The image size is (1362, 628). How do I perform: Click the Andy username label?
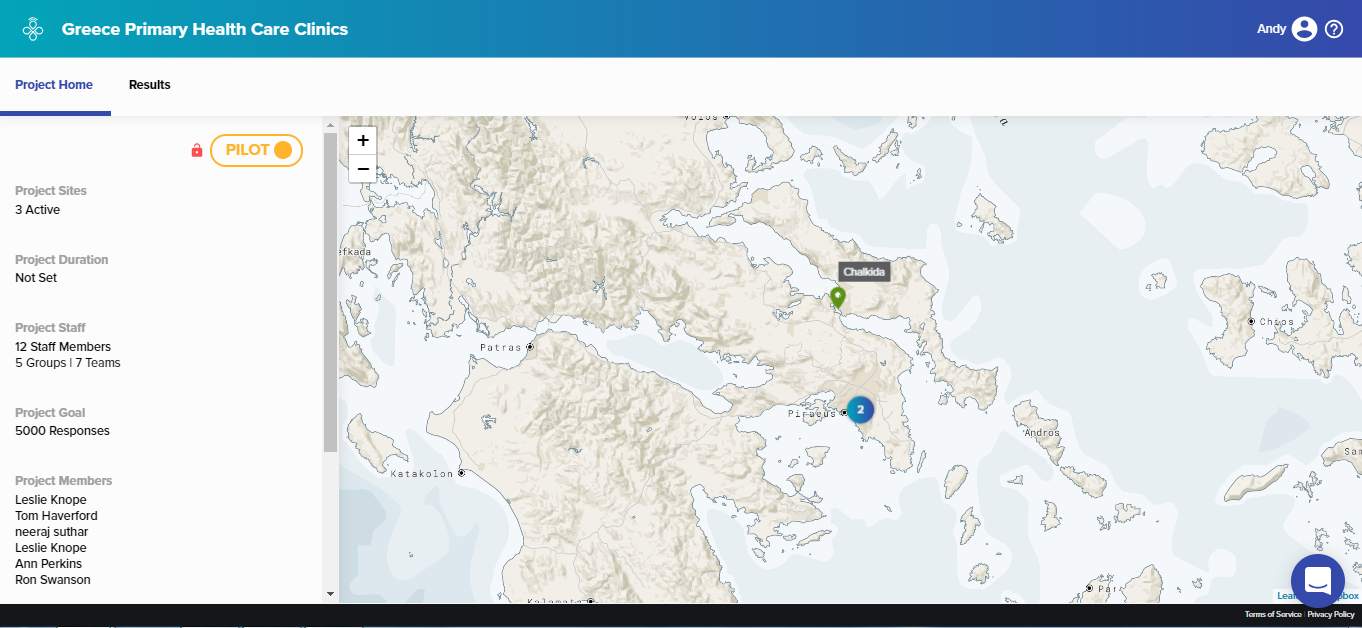1271,29
